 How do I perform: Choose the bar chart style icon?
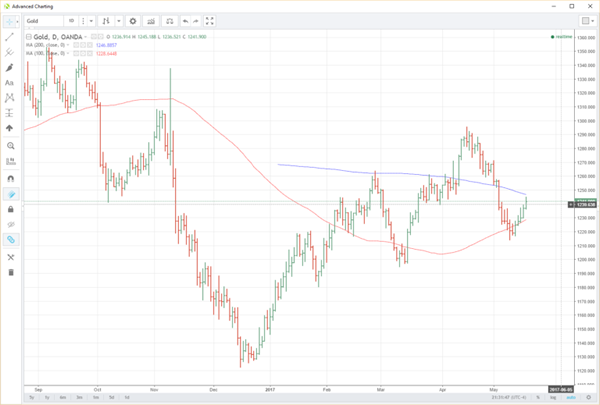106,21
